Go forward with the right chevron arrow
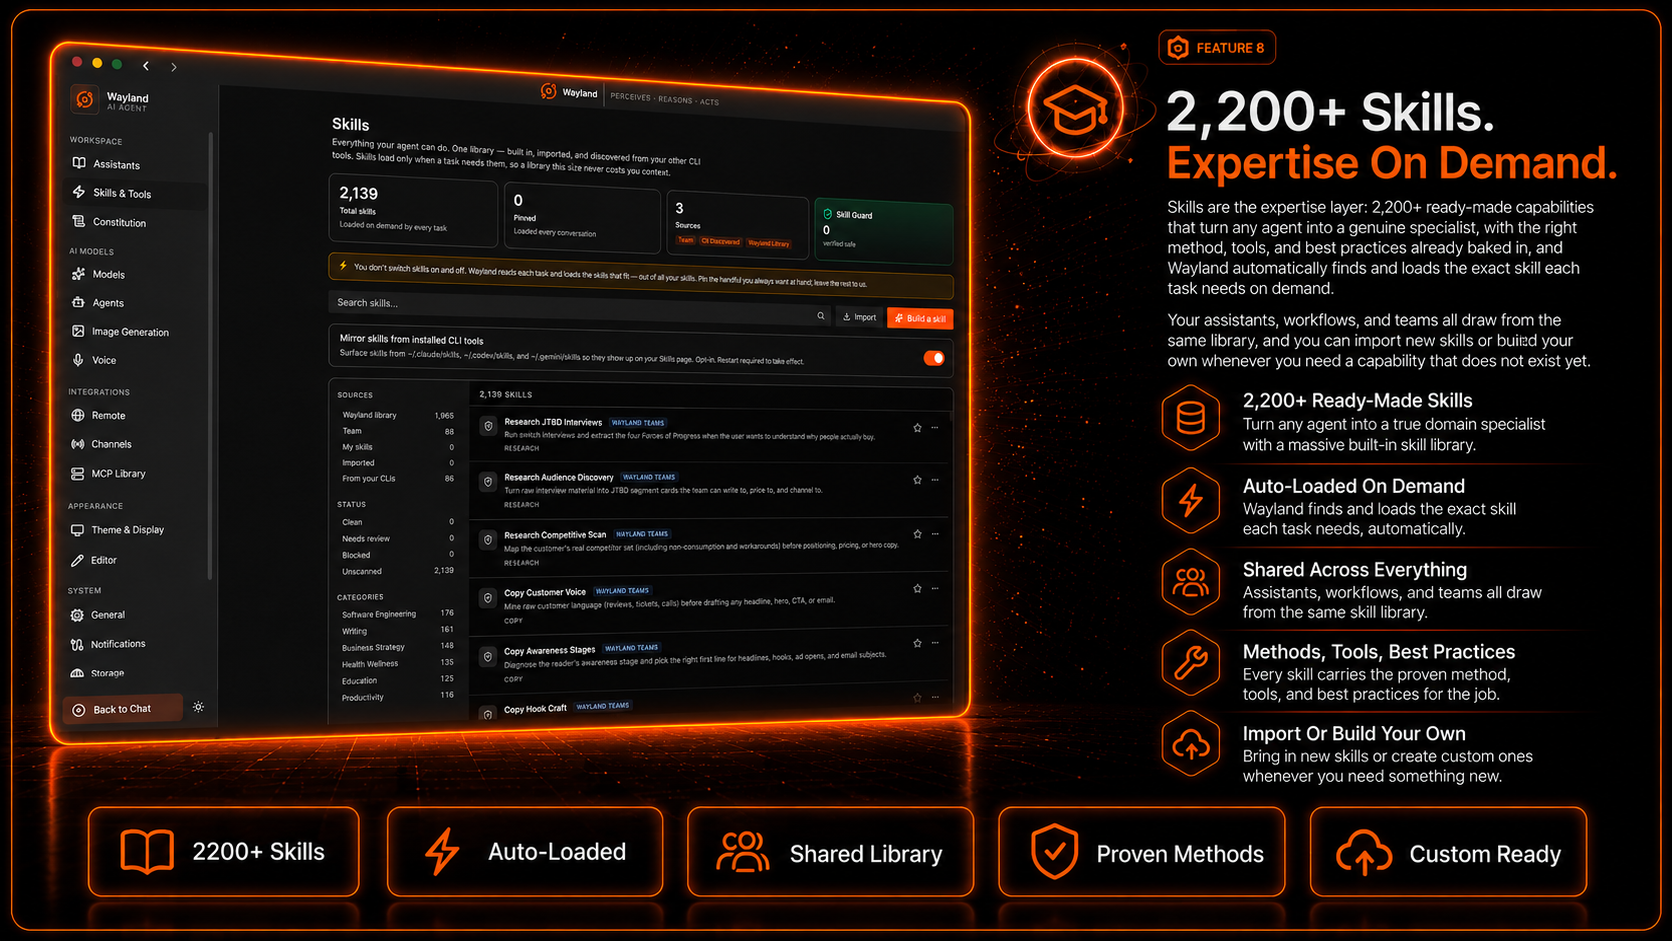 point(174,67)
